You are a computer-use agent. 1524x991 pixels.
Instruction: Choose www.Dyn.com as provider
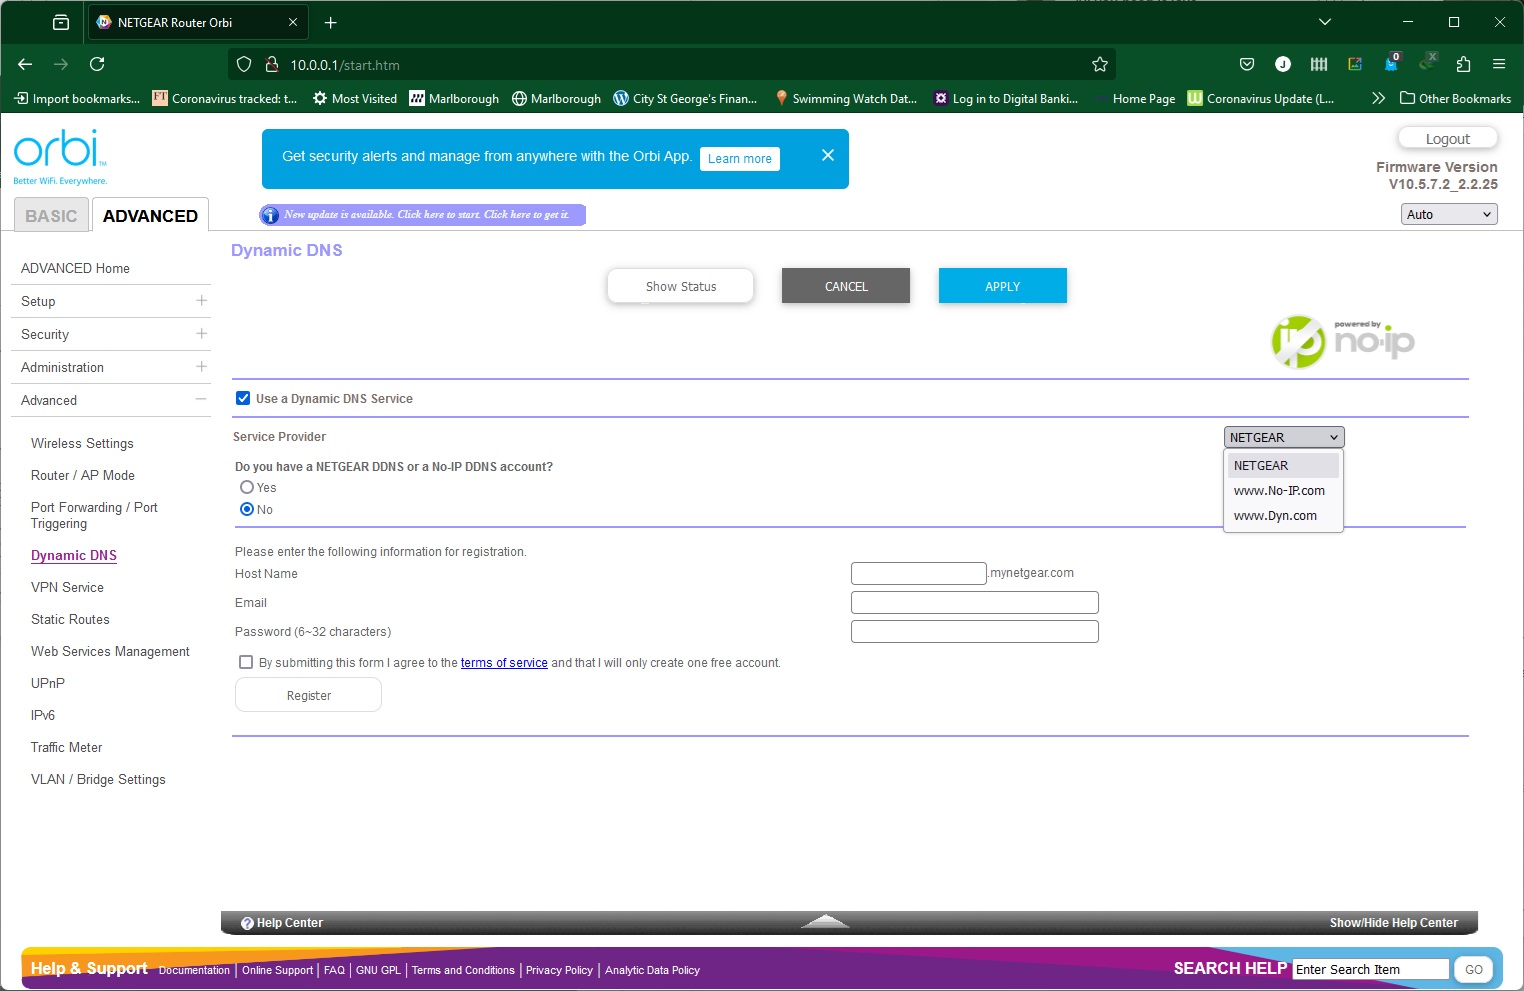[x=1283, y=515]
